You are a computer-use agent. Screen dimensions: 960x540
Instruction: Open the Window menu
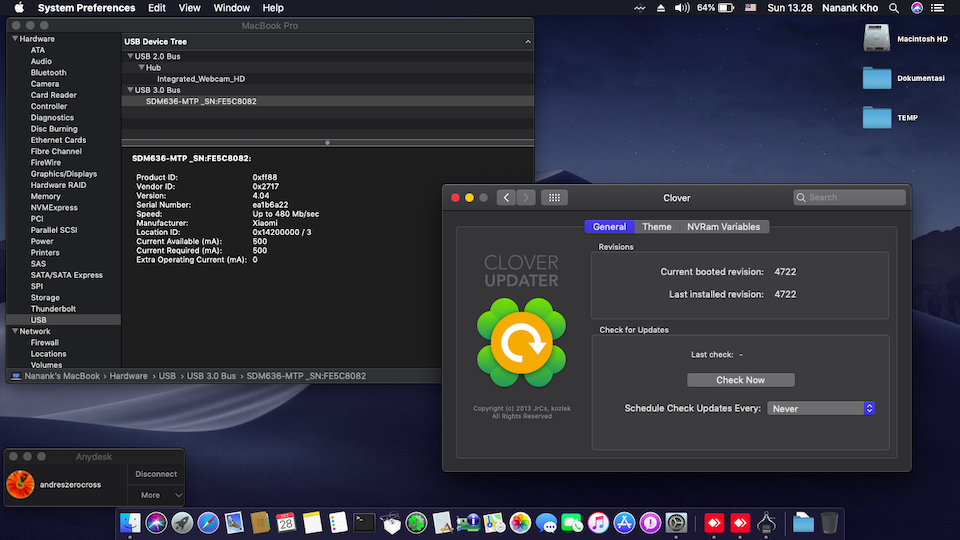click(231, 8)
